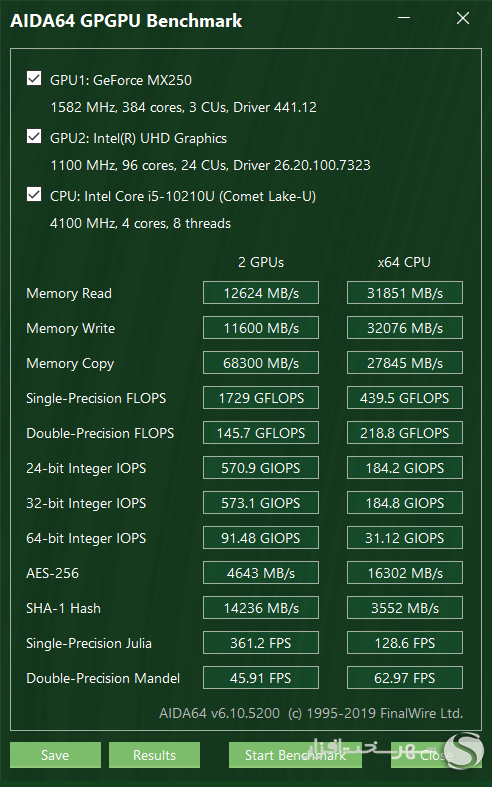The width and height of the screenshot is (492, 787).
Task: Select the GPU AES-256 value 4643 MB/s
Action: (x=261, y=573)
